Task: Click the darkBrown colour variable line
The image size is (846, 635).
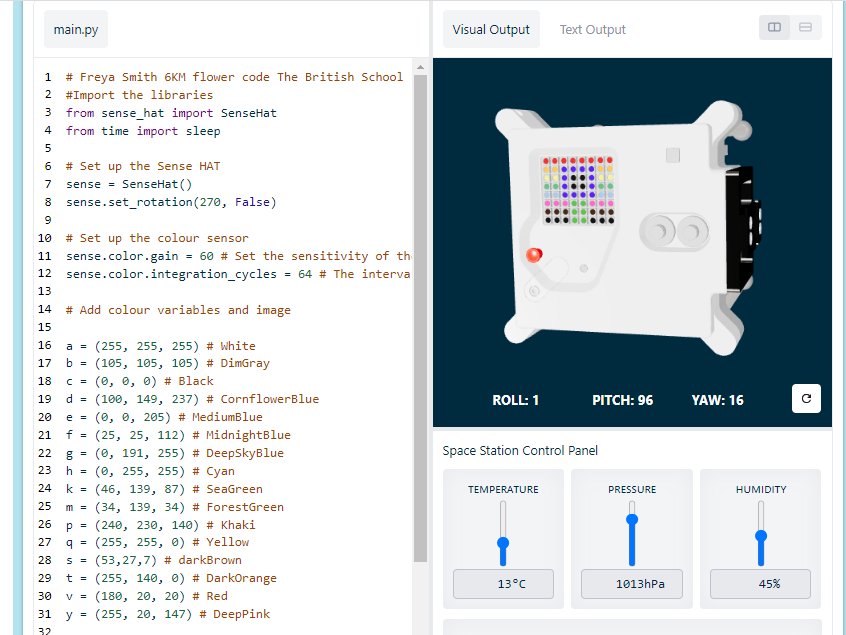Action: 154,560
